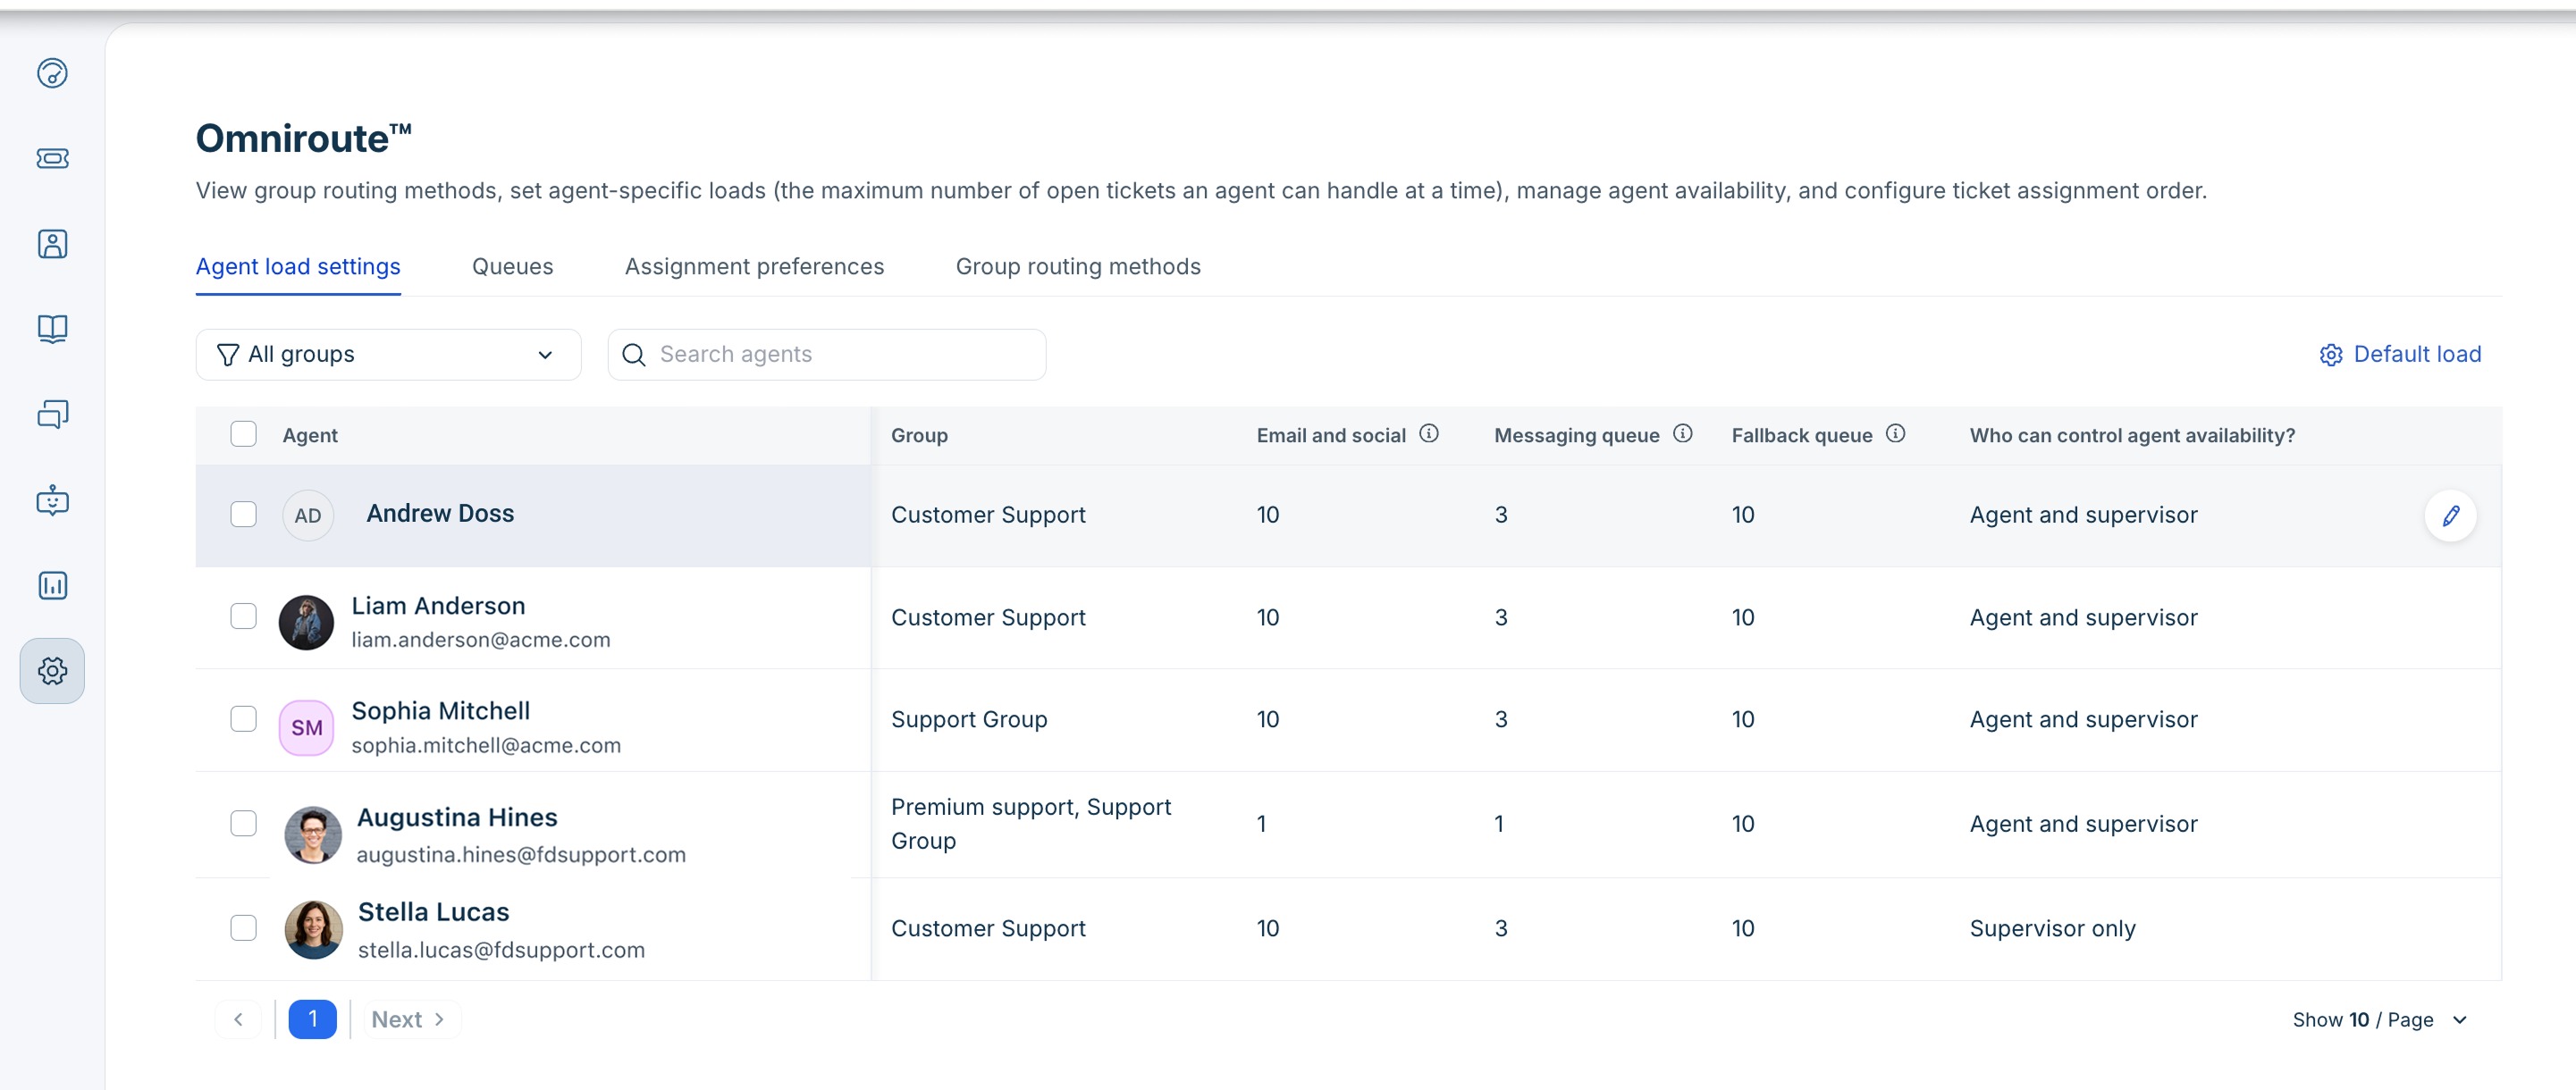Open the Group routing methods tab

click(x=1077, y=266)
